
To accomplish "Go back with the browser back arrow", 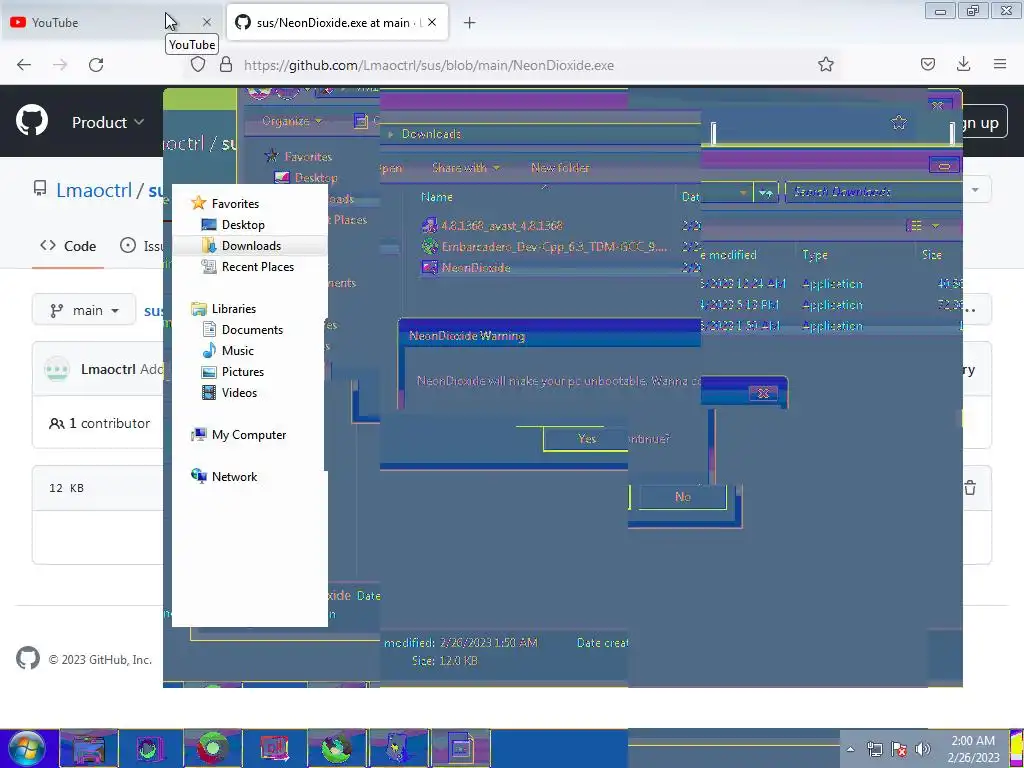I will [24, 65].
